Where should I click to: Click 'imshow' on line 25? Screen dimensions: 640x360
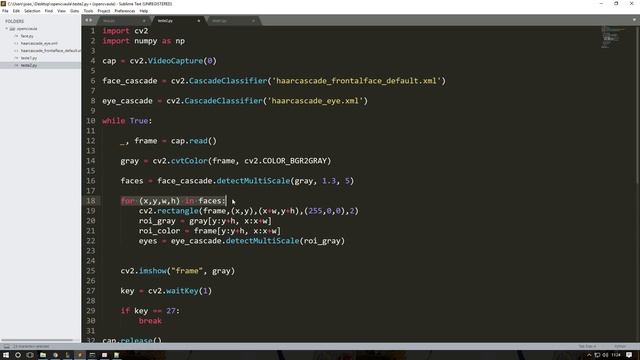153,271
